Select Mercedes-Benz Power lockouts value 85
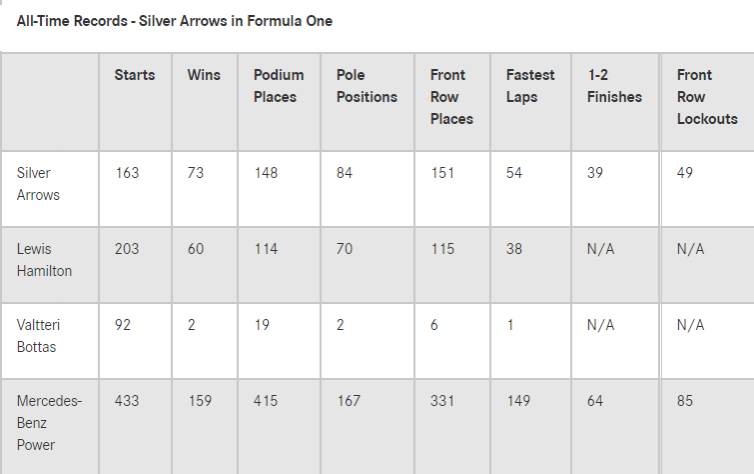The height and width of the screenshot is (474, 754). coord(685,401)
